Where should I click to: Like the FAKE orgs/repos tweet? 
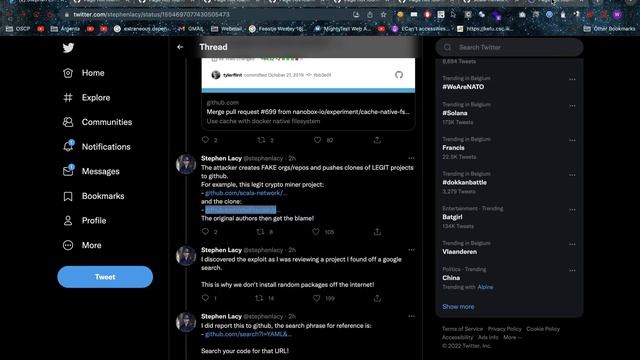pyautogui.click(x=316, y=232)
